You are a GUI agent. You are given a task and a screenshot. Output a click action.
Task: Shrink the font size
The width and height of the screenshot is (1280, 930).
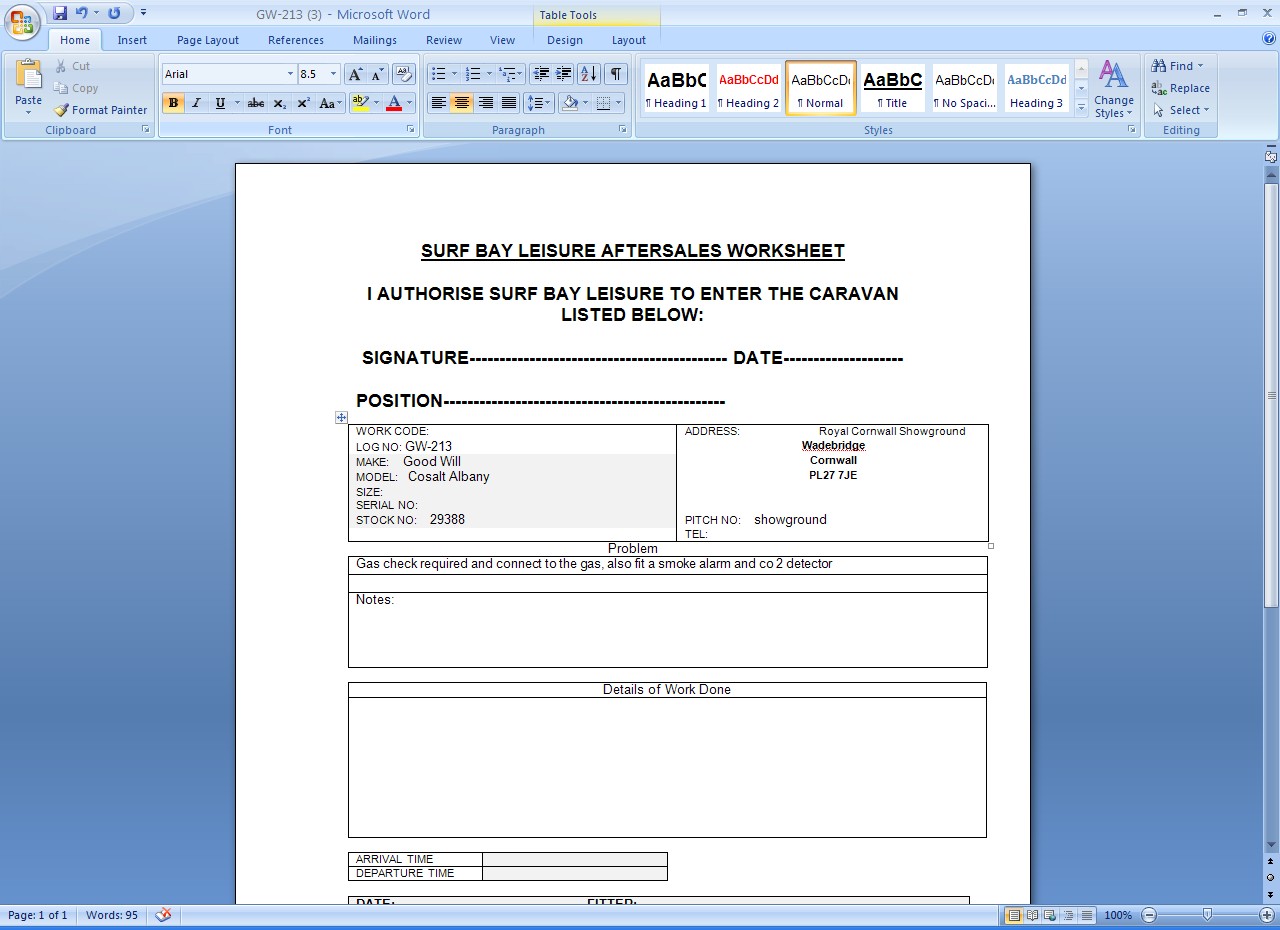(x=377, y=74)
